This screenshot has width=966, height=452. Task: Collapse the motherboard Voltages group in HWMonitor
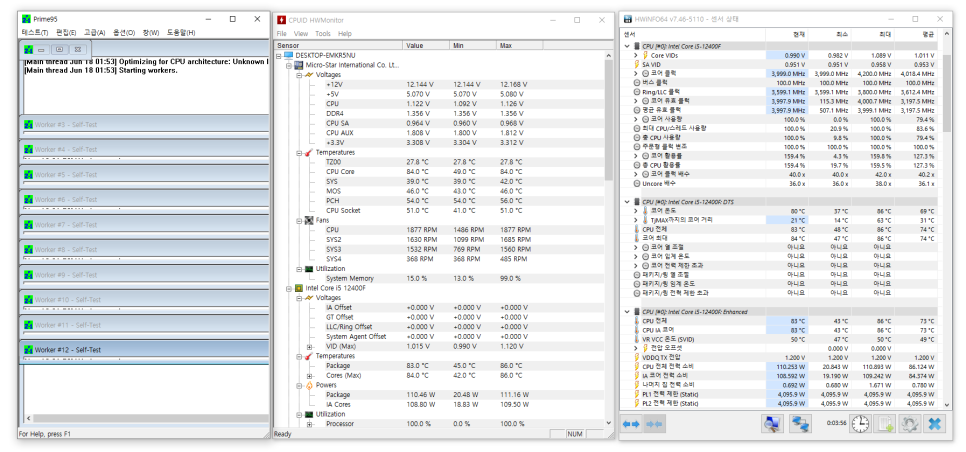[299, 75]
